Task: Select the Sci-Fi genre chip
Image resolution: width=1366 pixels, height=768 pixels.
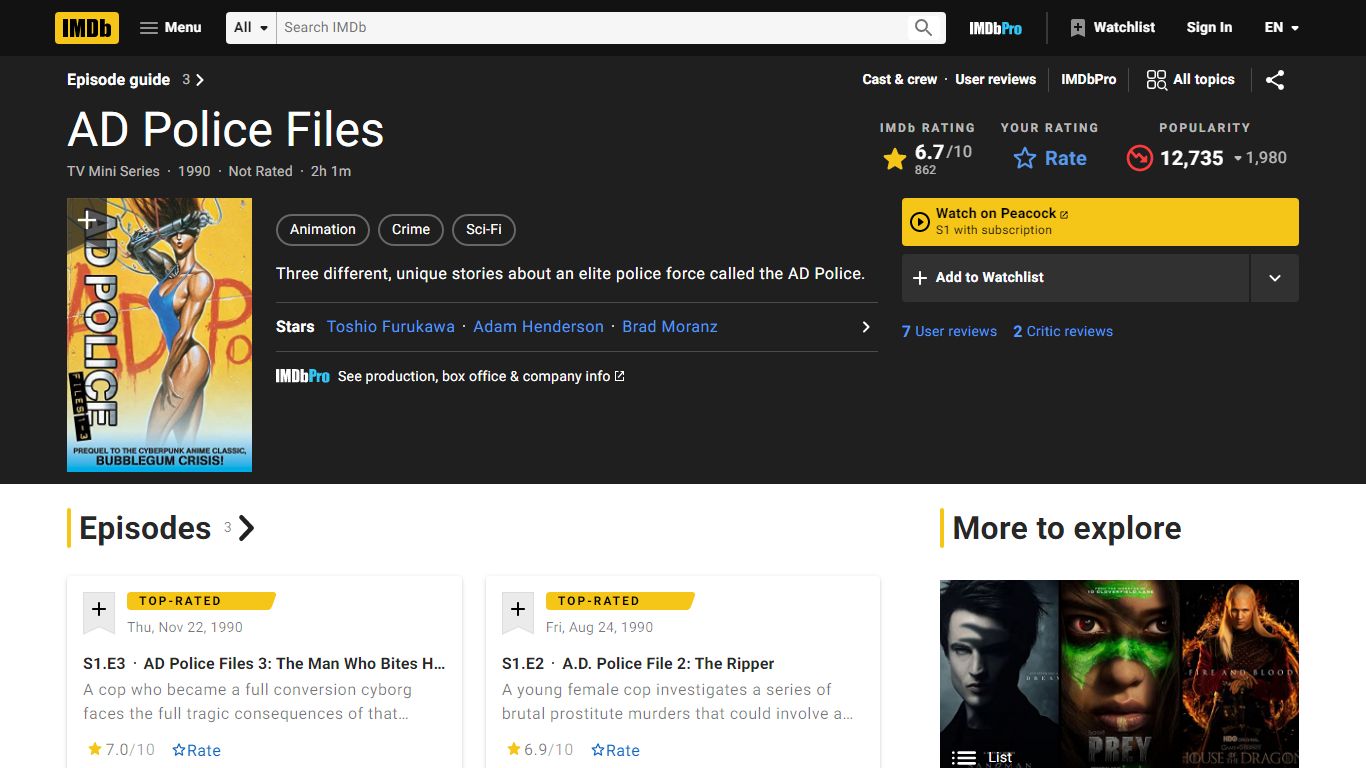Action: [484, 230]
